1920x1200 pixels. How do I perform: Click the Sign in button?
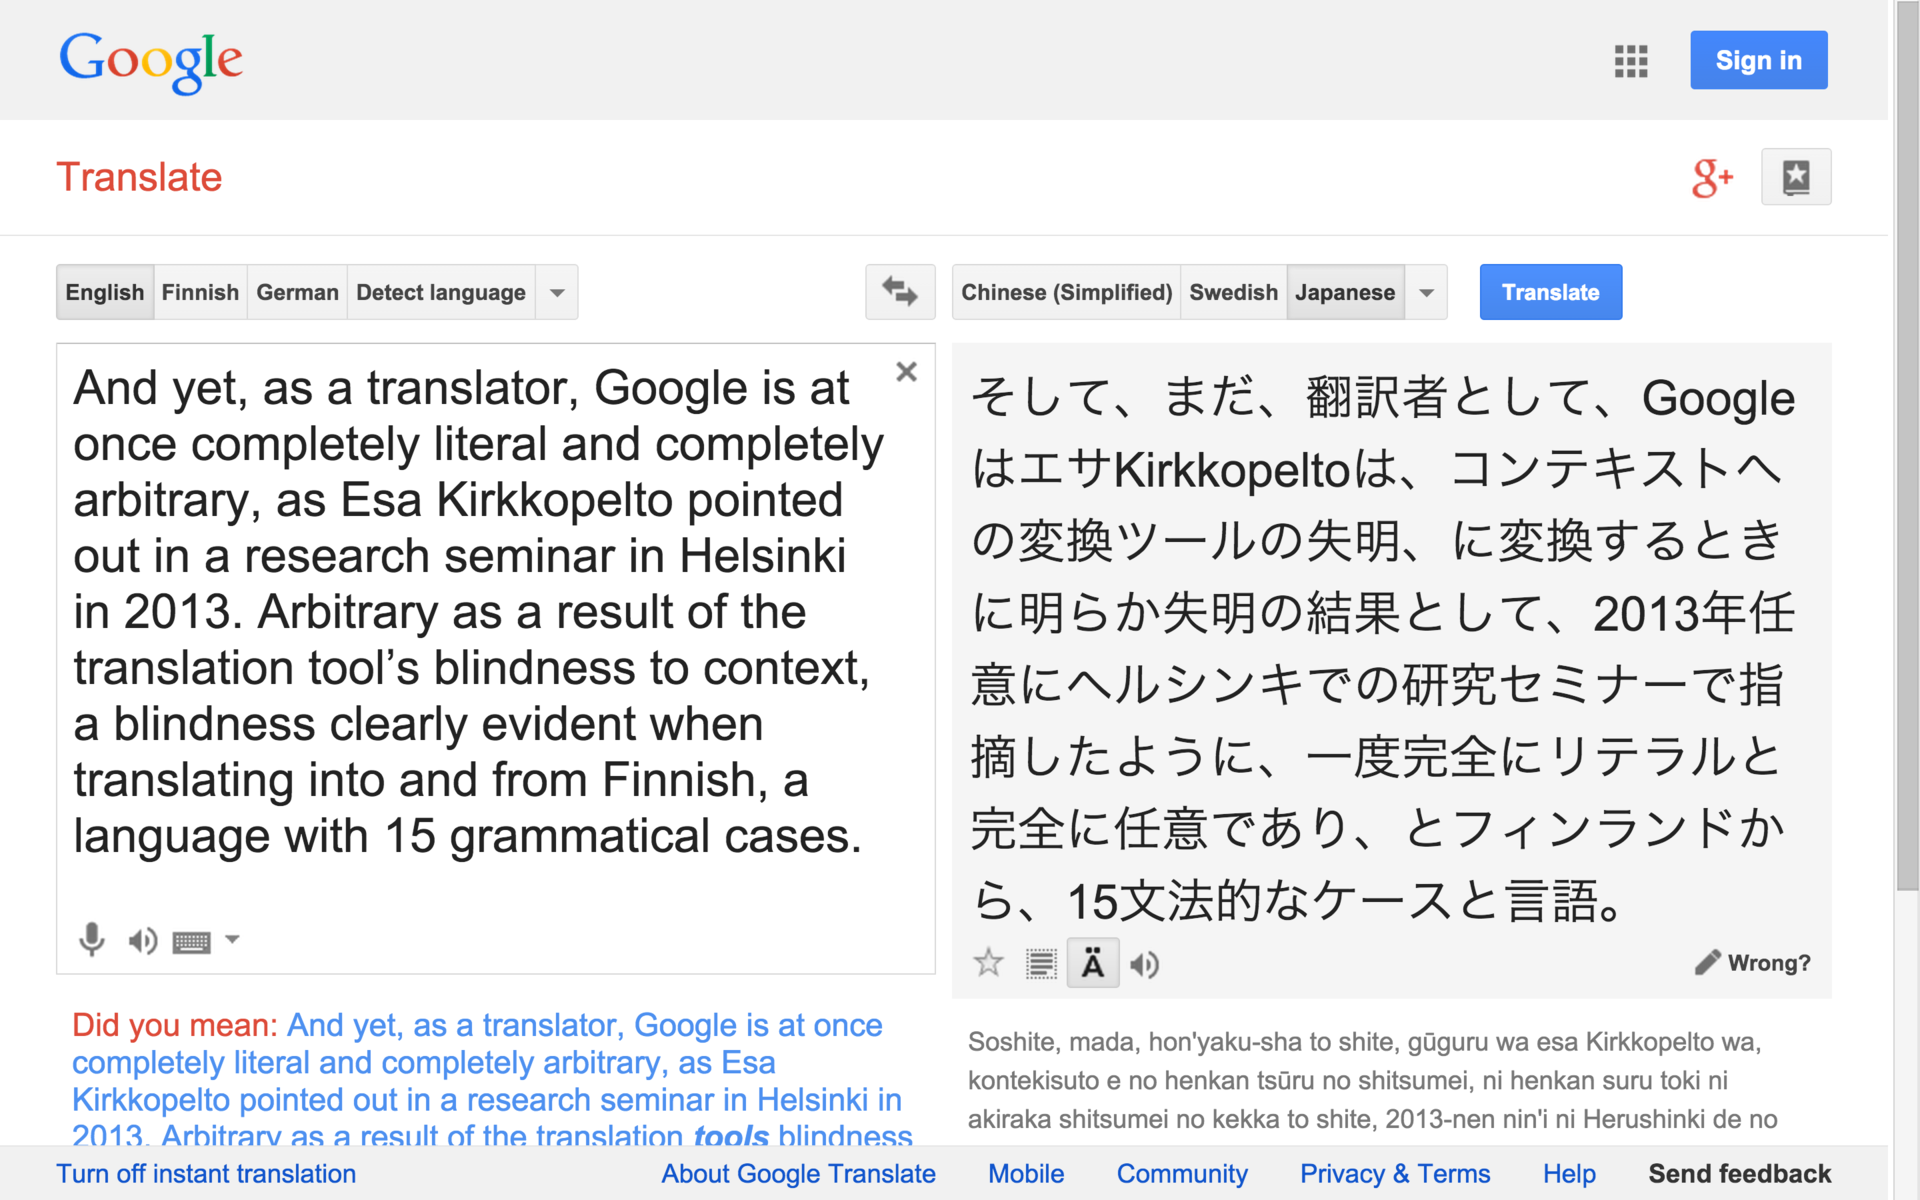coord(1758,61)
